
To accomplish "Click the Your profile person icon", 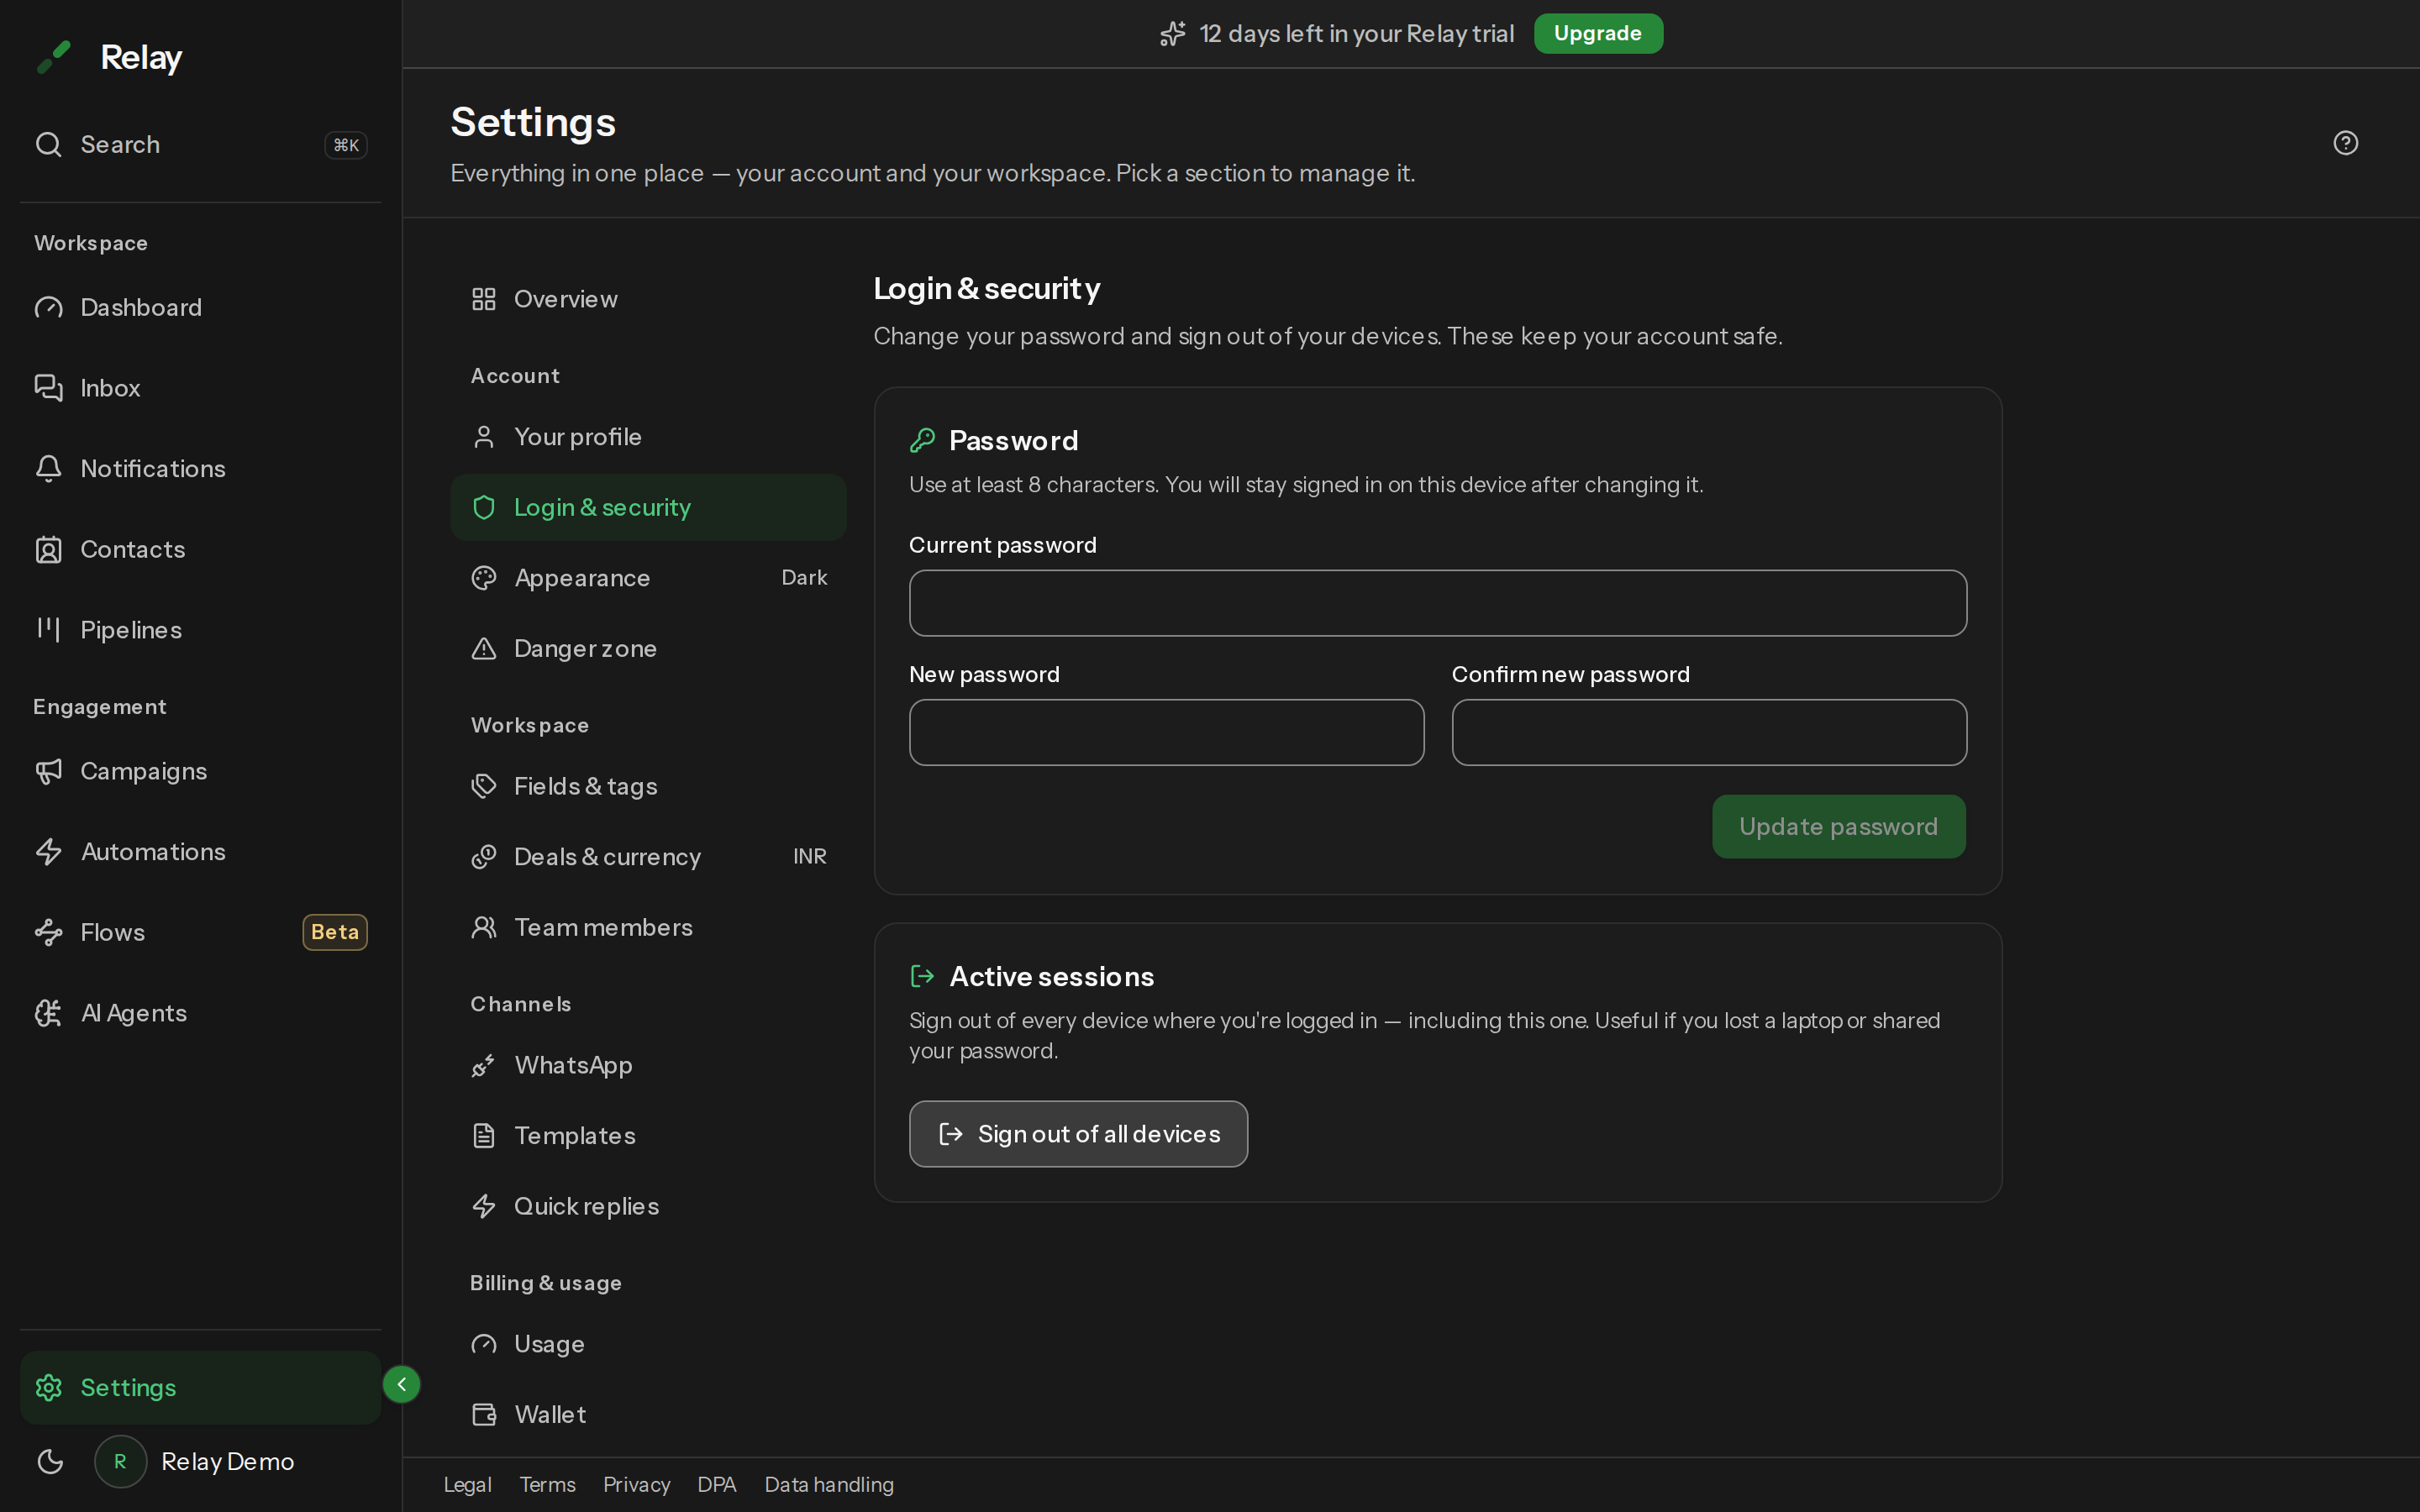I will 484,437.
